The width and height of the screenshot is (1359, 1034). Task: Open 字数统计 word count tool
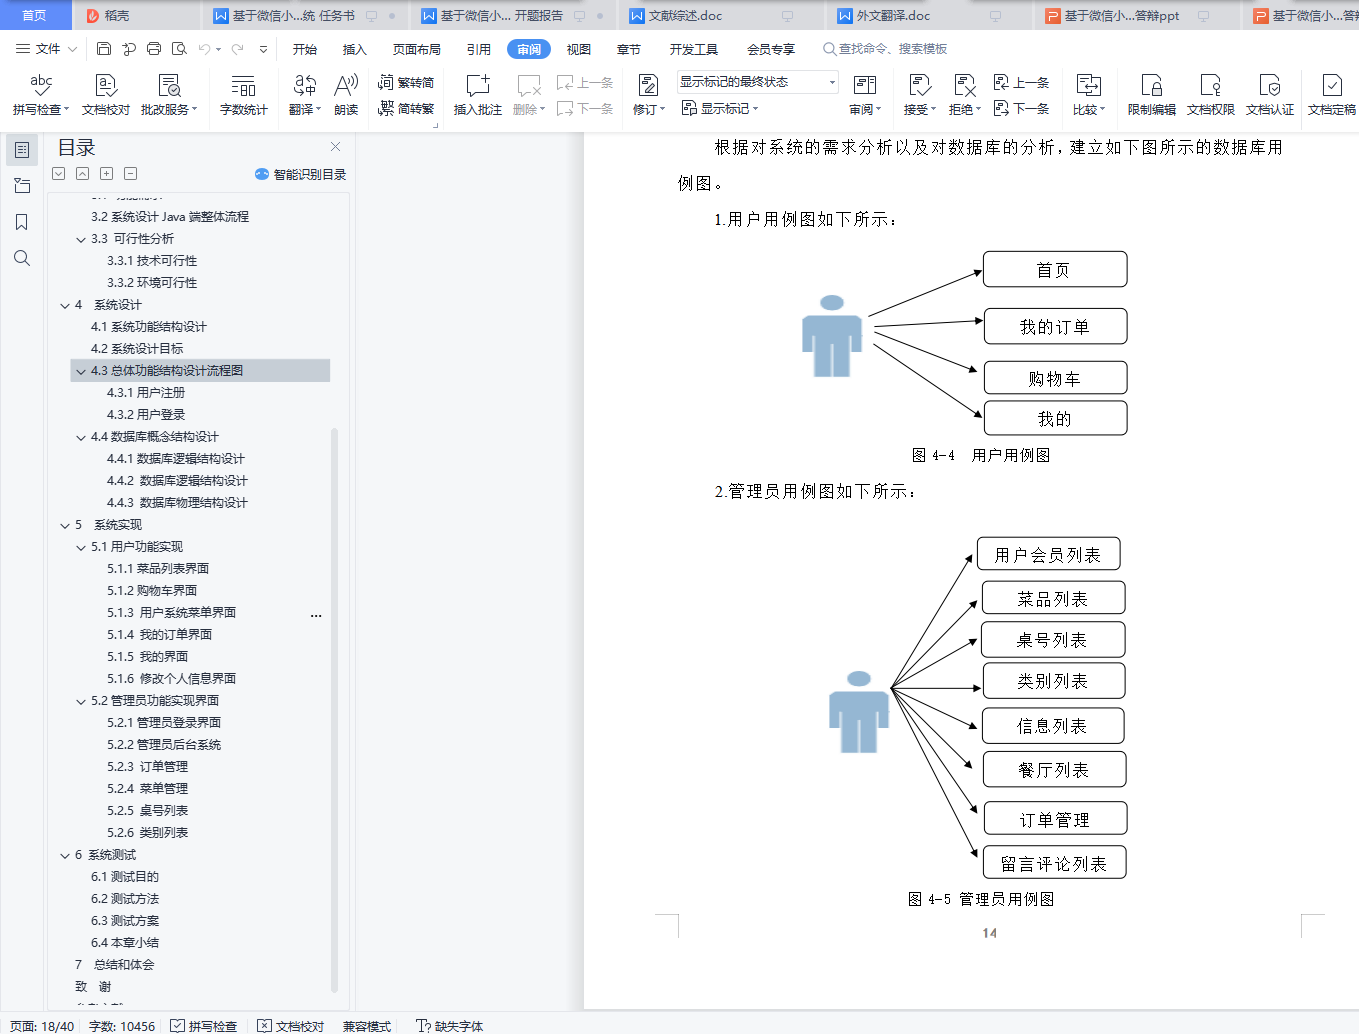click(x=244, y=95)
